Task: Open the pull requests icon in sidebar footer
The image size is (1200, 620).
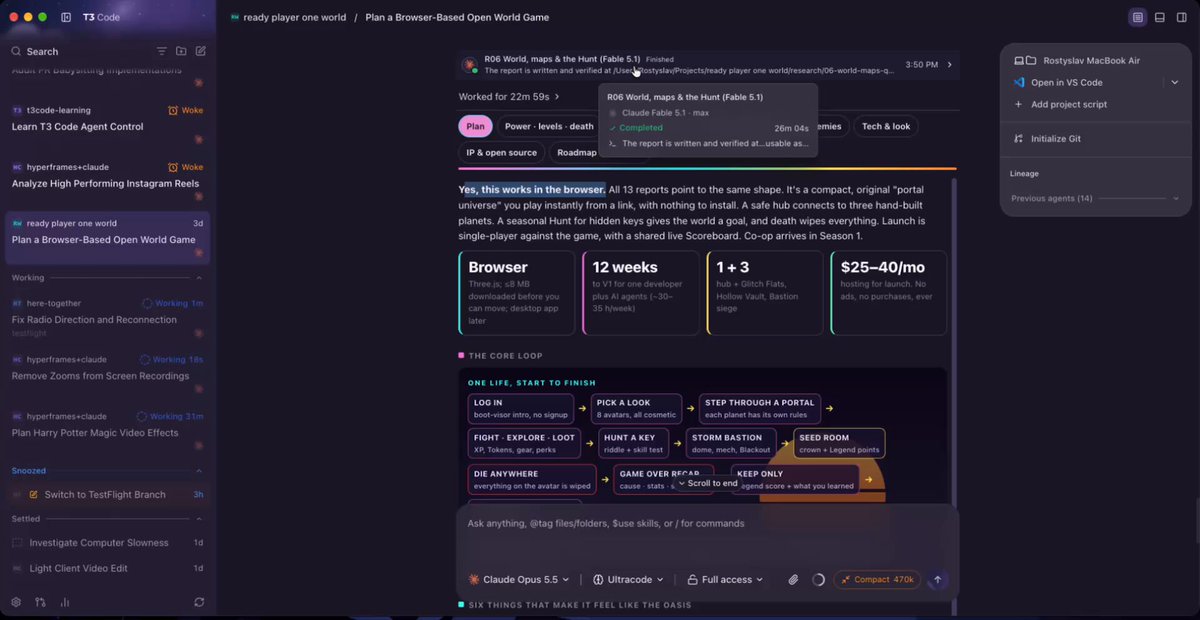Action: coord(40,602)
